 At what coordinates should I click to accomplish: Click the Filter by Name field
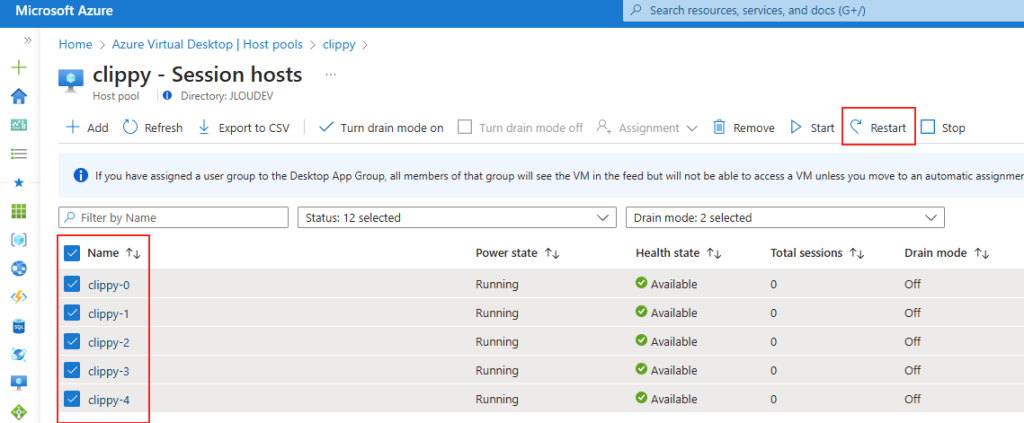[173, 217]
